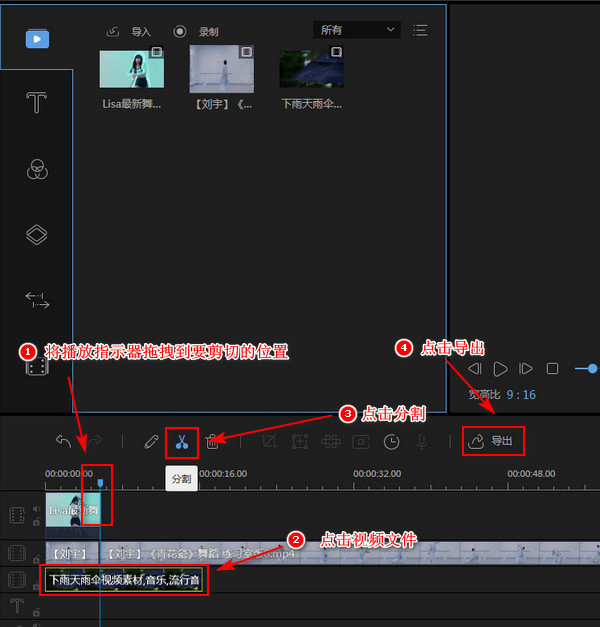Click the 【刘宇】 track film icon
Image resolution: width=600 pixels, height=627 pixels.
[17, 553]
